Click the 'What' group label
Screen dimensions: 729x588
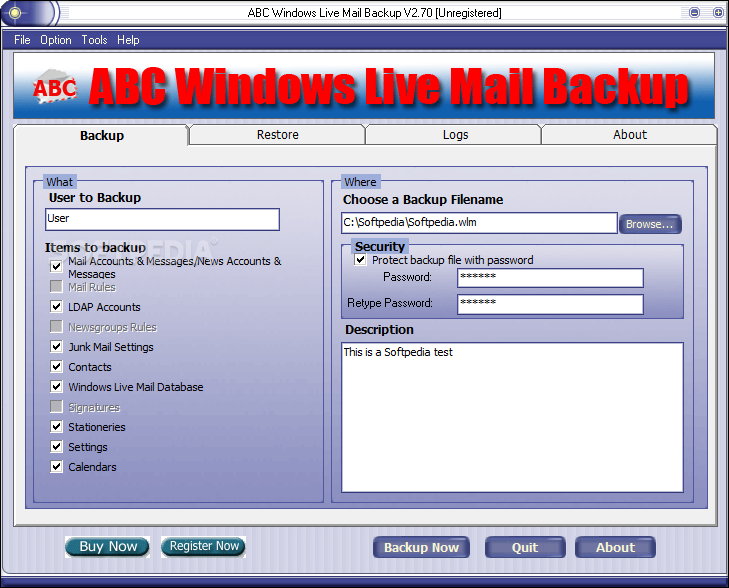point(60,182)
